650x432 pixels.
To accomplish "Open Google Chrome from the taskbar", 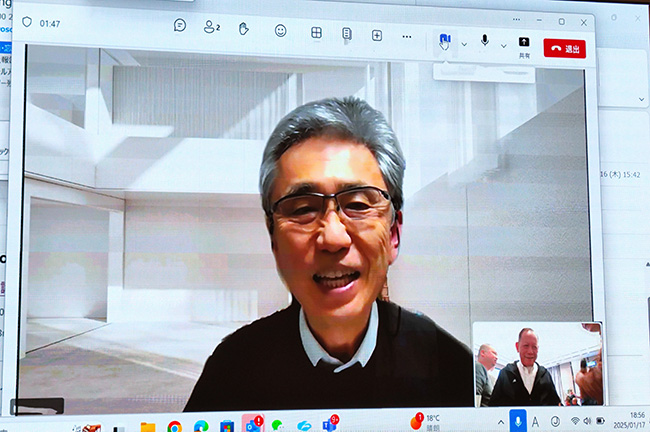I will [175, 427].
